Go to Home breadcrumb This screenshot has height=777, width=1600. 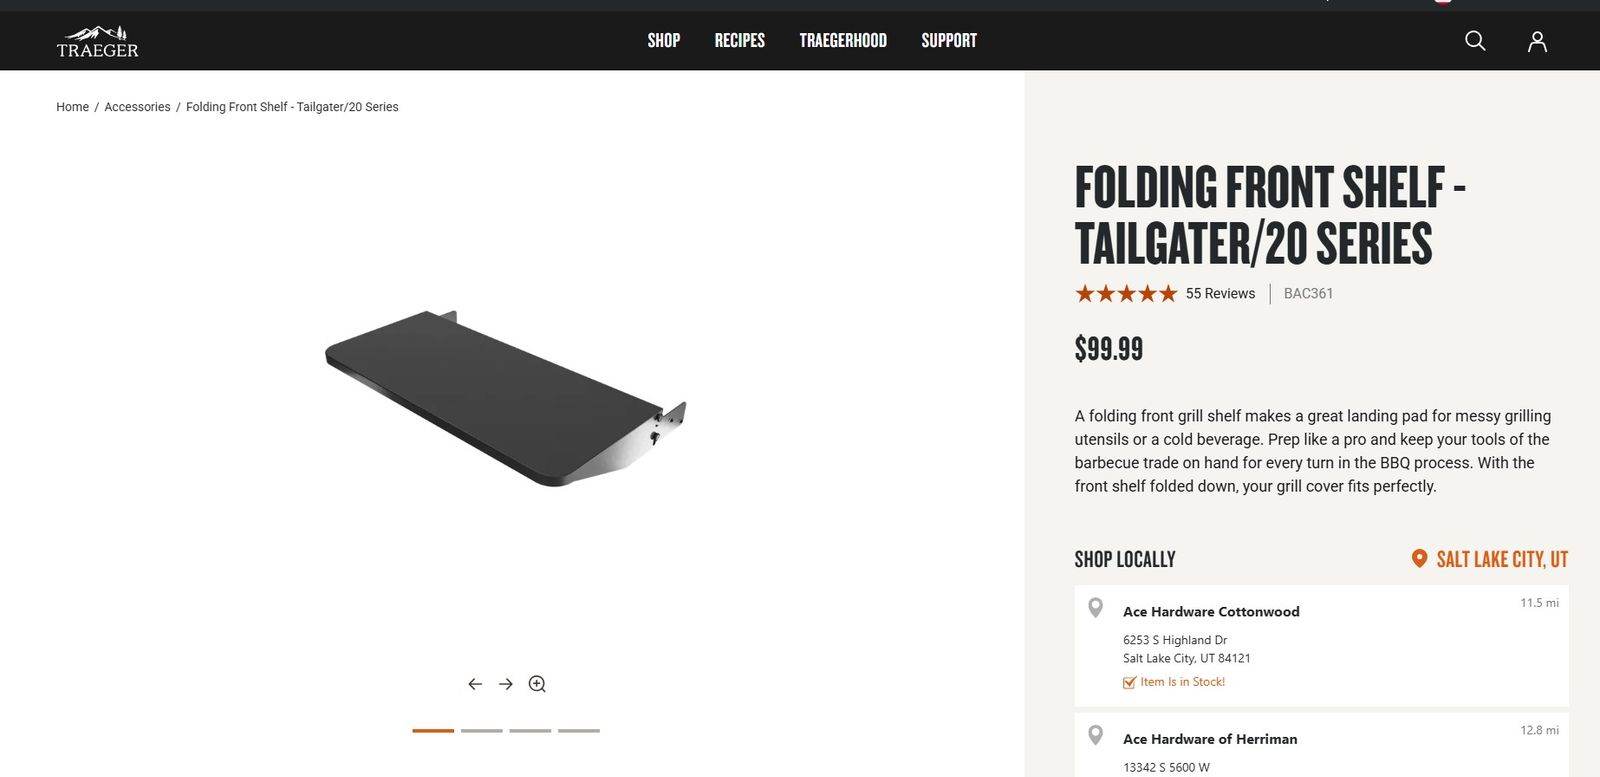pos(72,107)
